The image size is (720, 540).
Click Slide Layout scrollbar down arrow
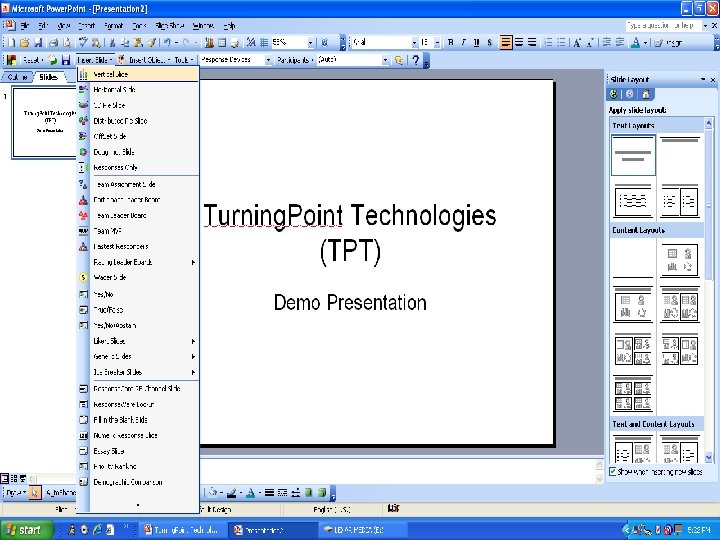pyautogui.click(x=708, y=457)
